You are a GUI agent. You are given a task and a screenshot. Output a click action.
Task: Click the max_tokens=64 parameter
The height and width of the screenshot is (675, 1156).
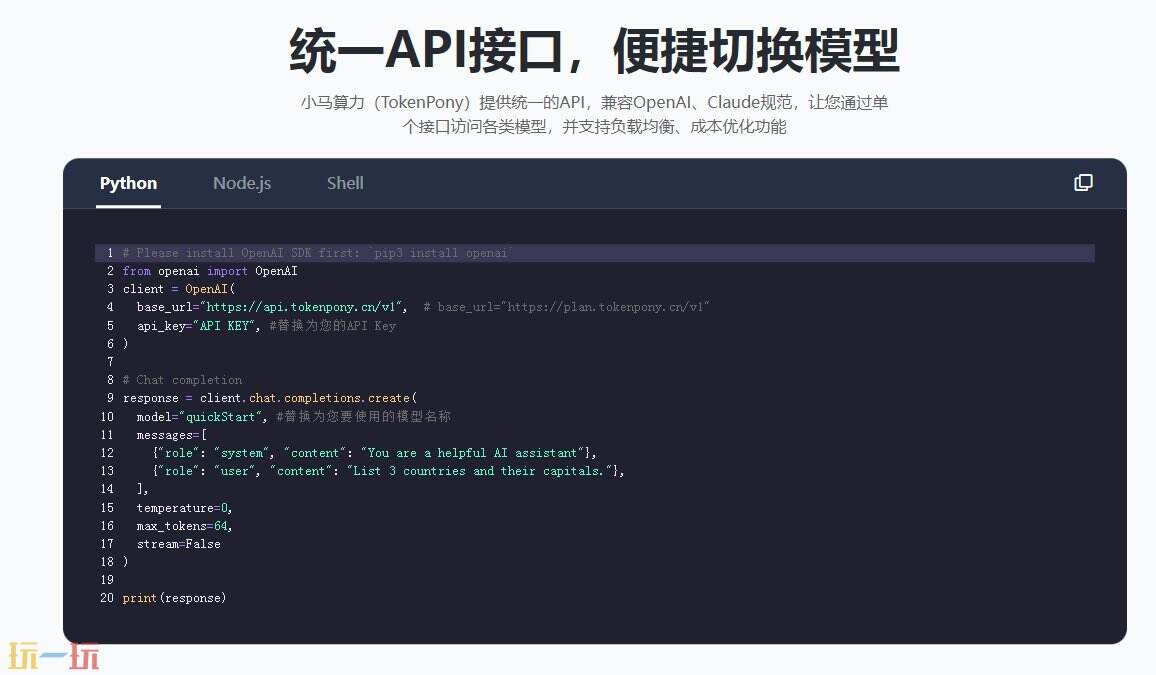[x=182, y=525]
